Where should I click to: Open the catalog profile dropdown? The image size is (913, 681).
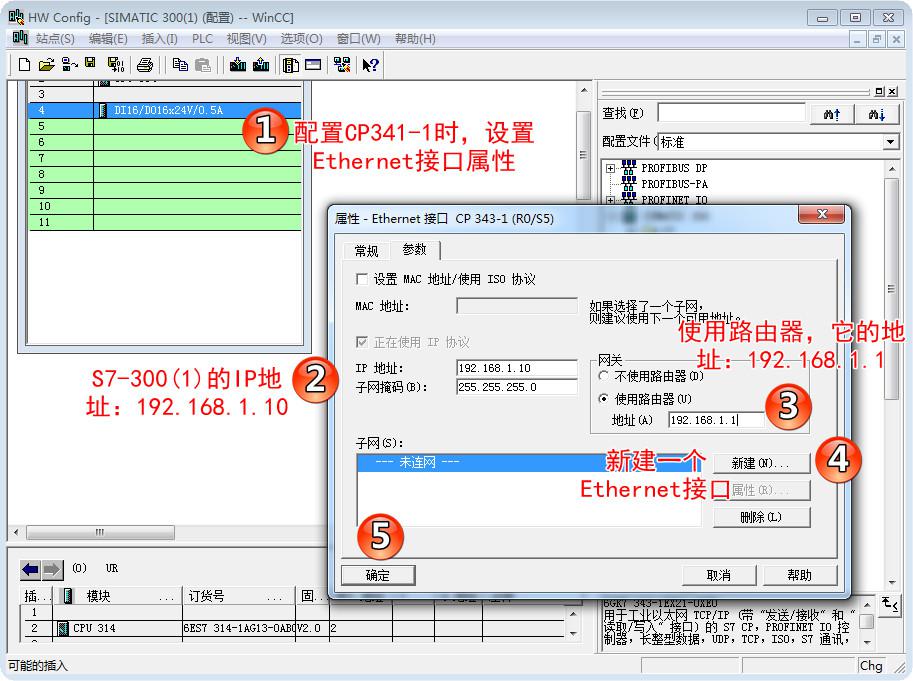(x=890, y=142)
